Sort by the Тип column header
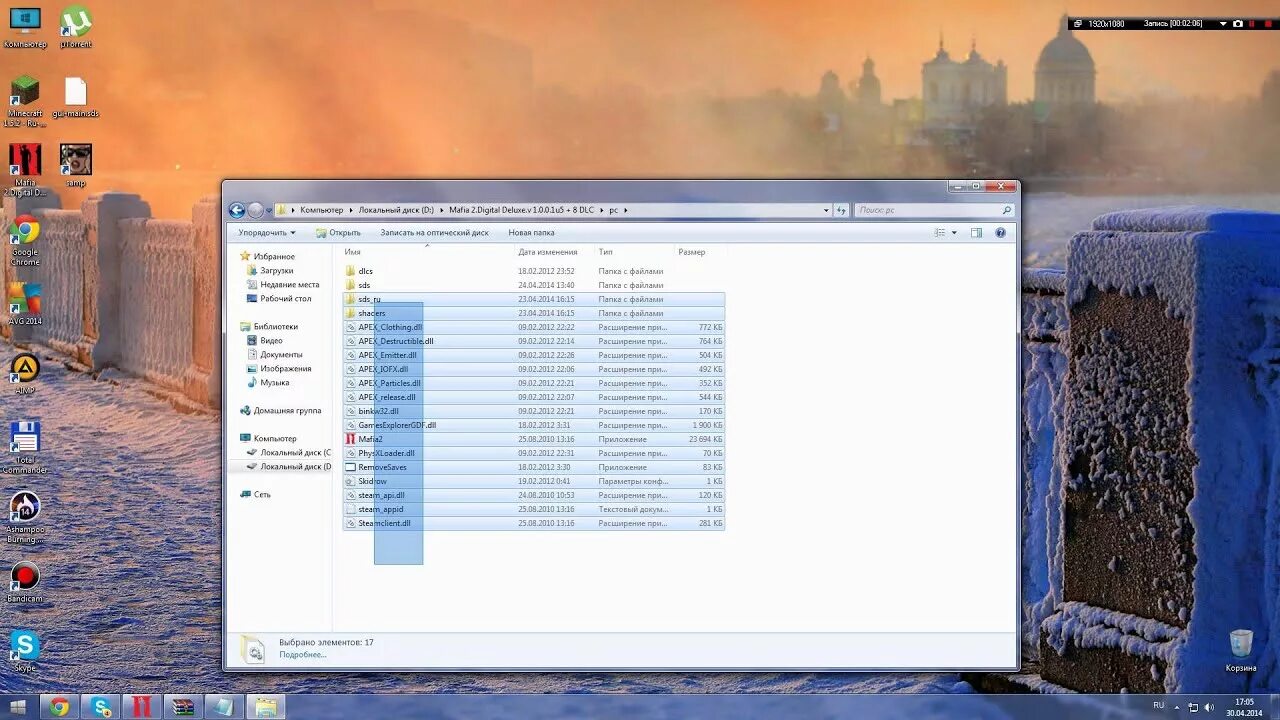1280x720 pixels. point(635,252)
